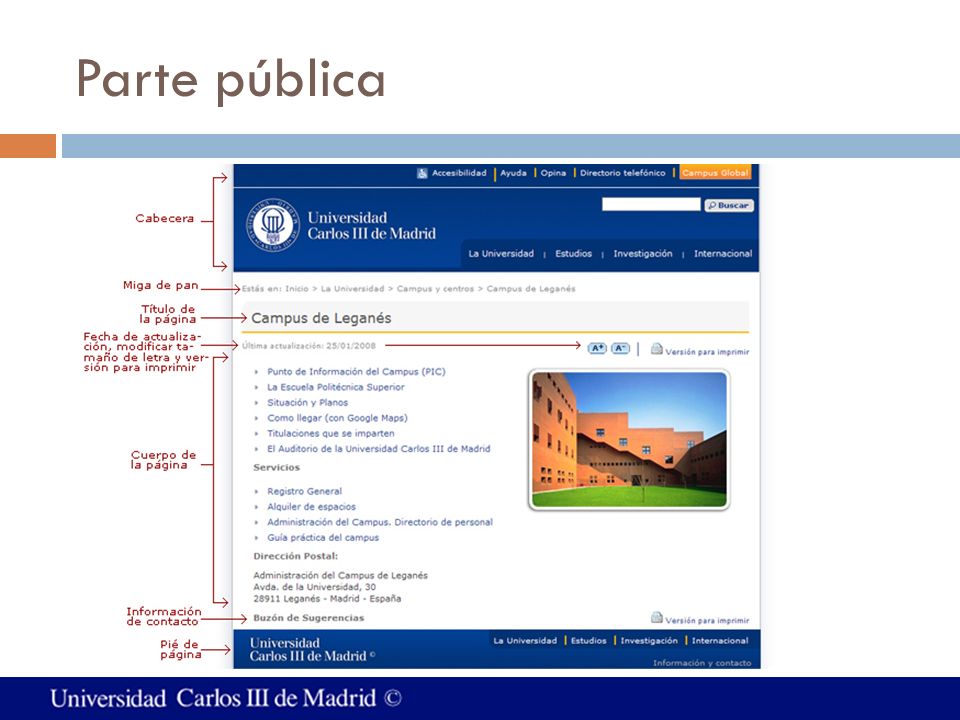
Task: Open La Universidad menu in header
Action: pyautogui.click(x=501, y=253)
